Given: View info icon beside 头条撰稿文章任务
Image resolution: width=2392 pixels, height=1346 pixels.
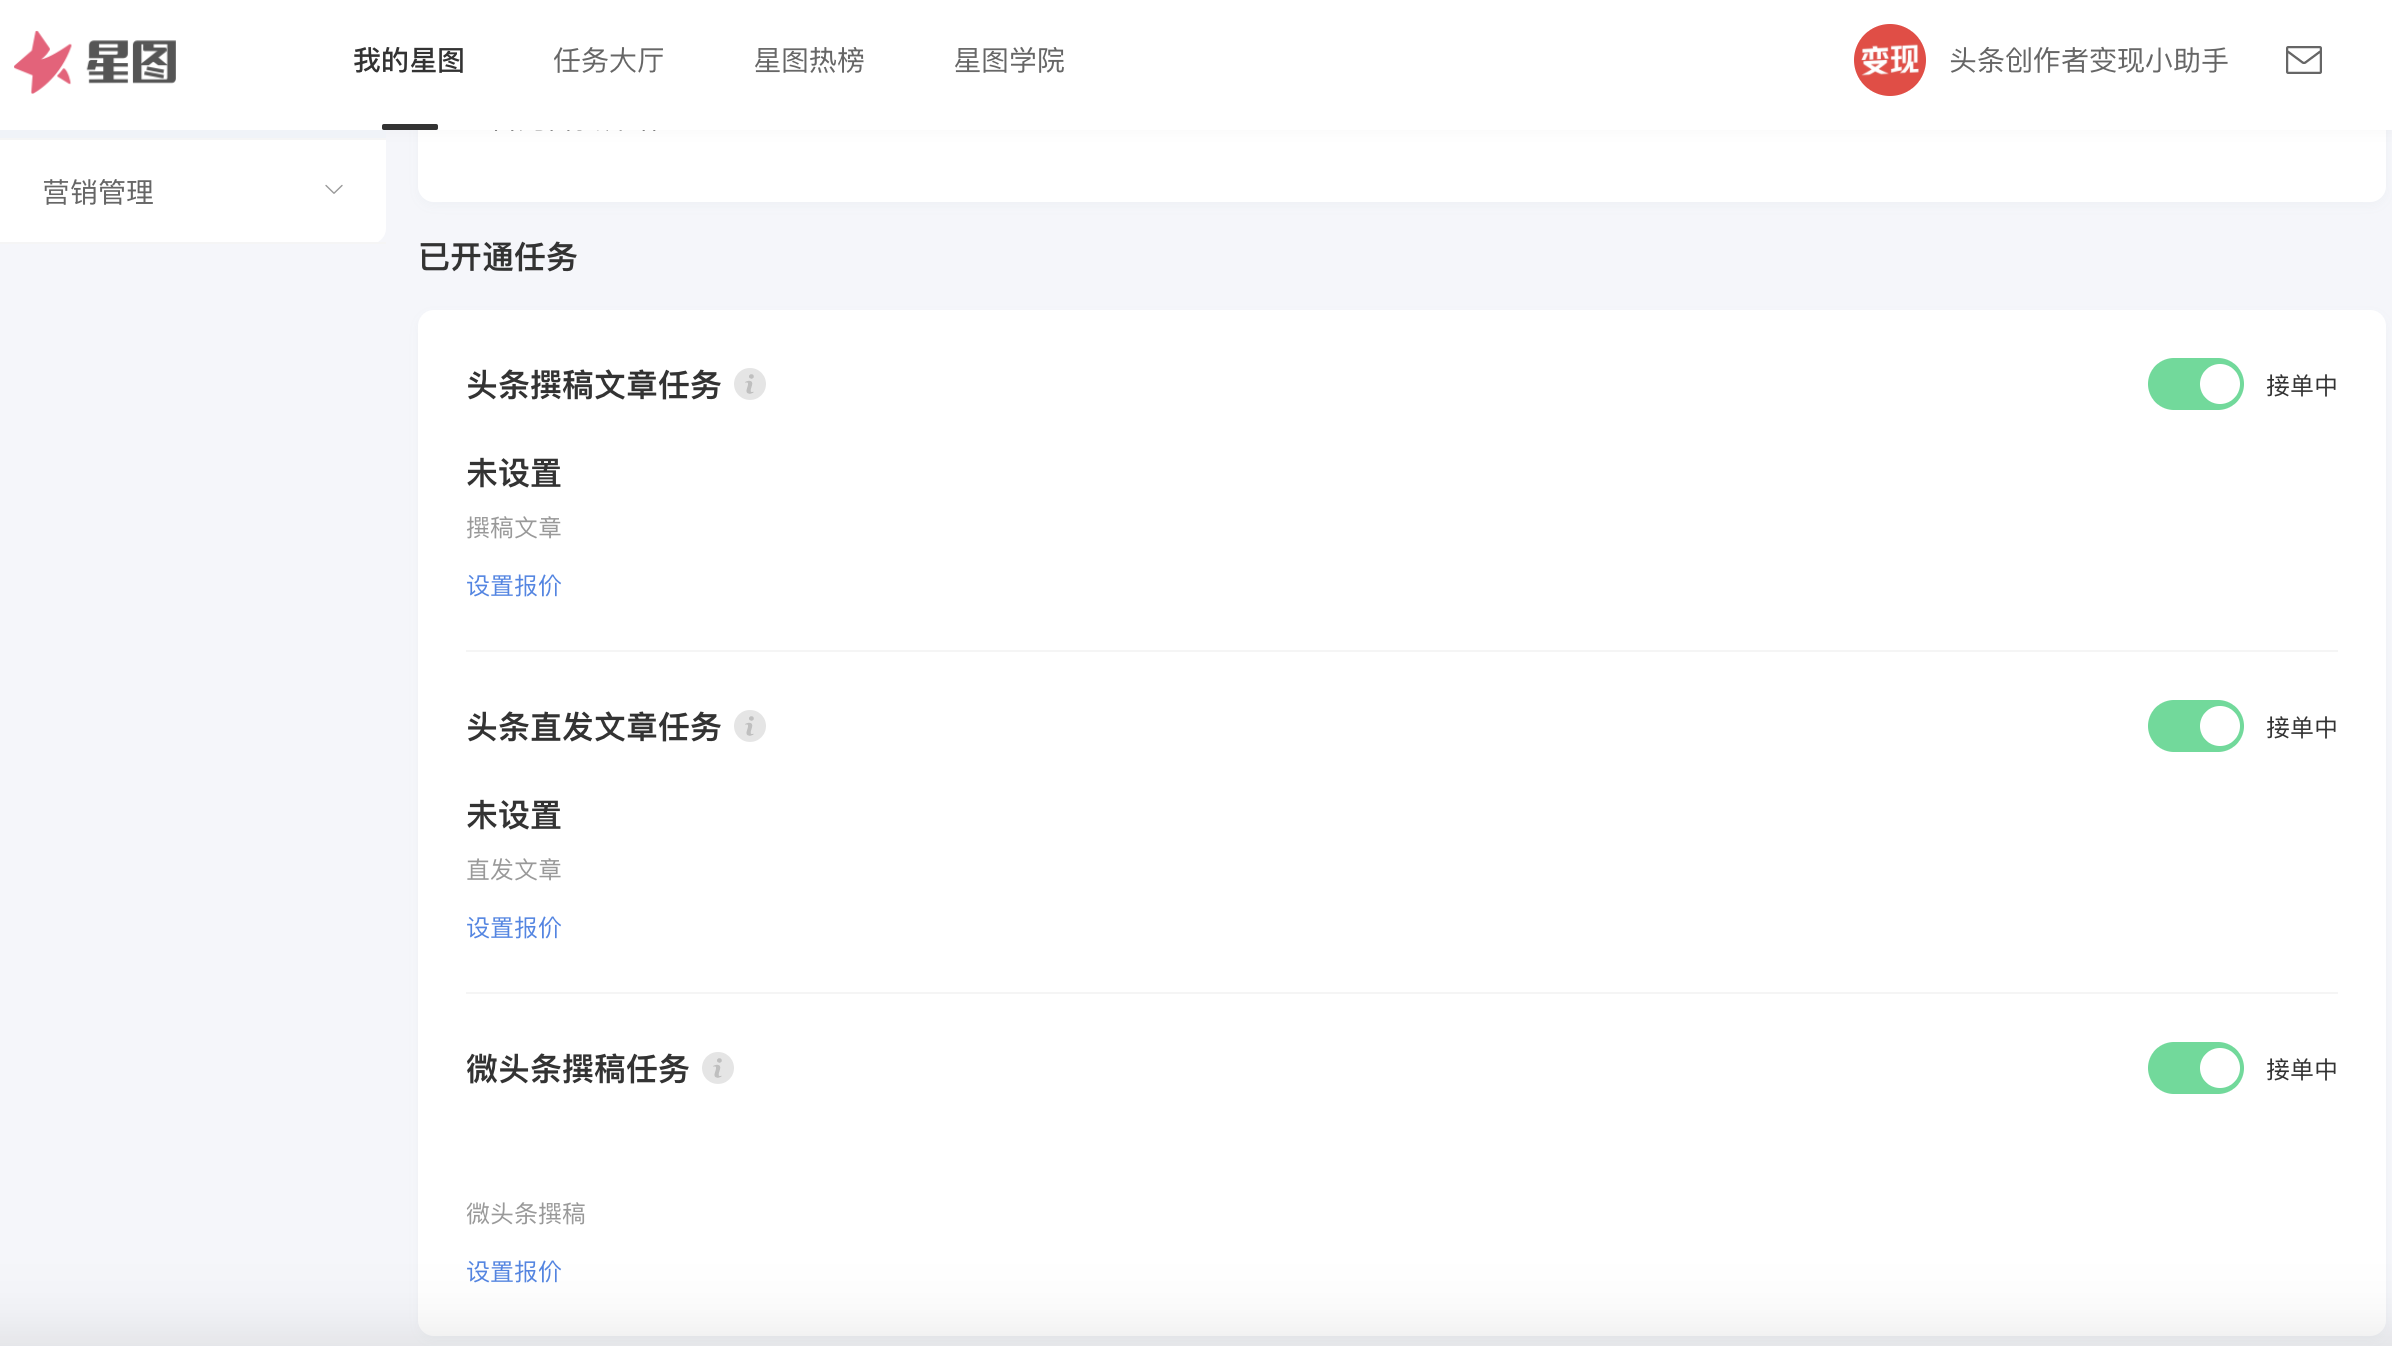Looking at the screenshot, I should coord(750,384).
